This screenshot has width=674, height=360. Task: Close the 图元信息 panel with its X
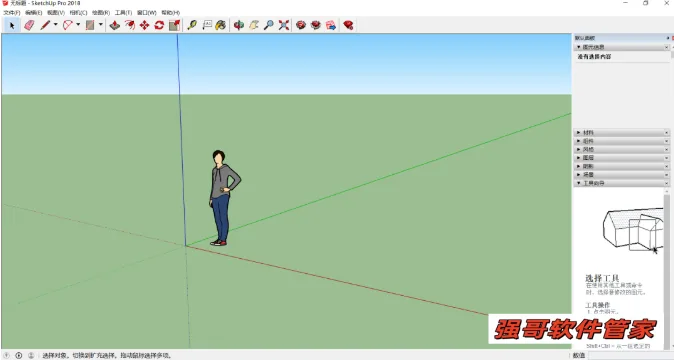pyautogui.click(x=667, y=47)
